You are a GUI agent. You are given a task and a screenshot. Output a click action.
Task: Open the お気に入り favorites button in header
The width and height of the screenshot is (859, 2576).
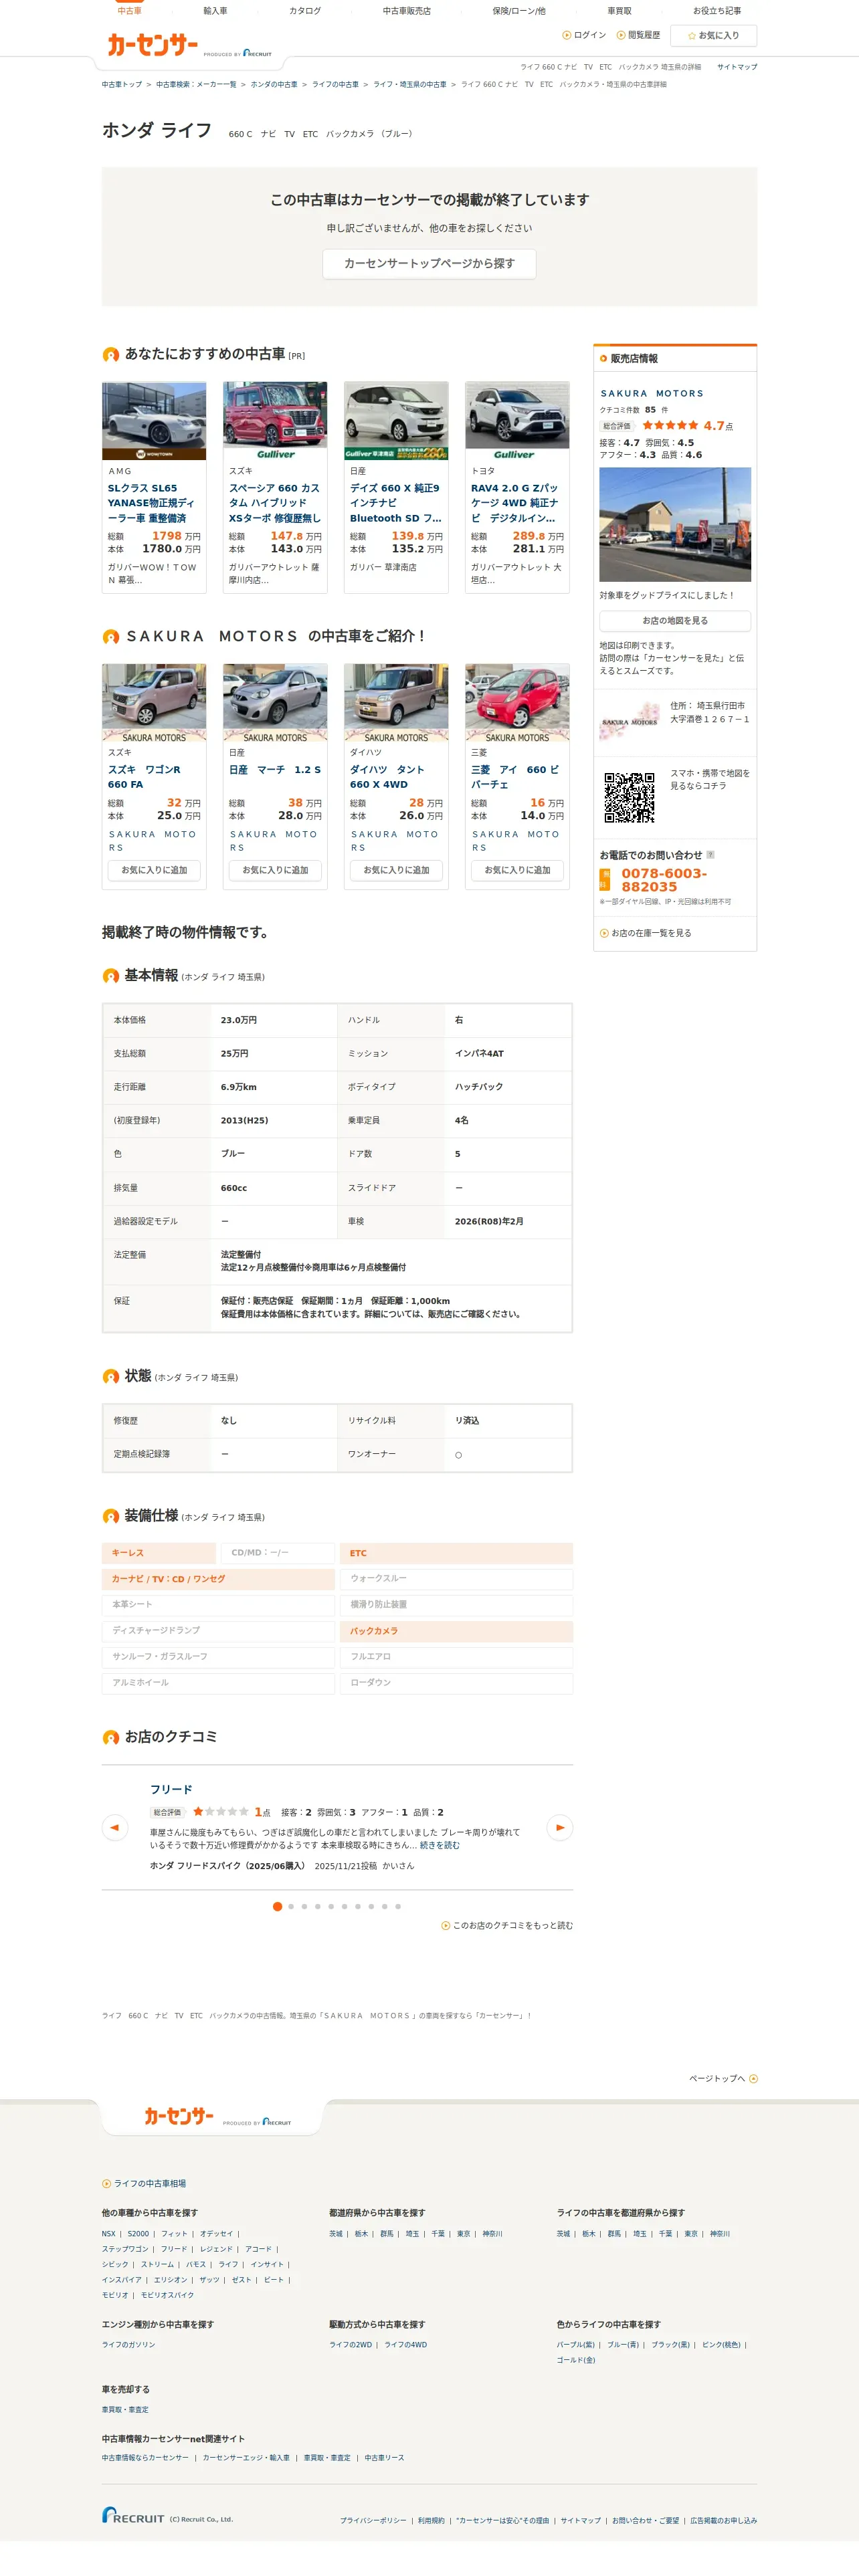(x=713, y=36)
